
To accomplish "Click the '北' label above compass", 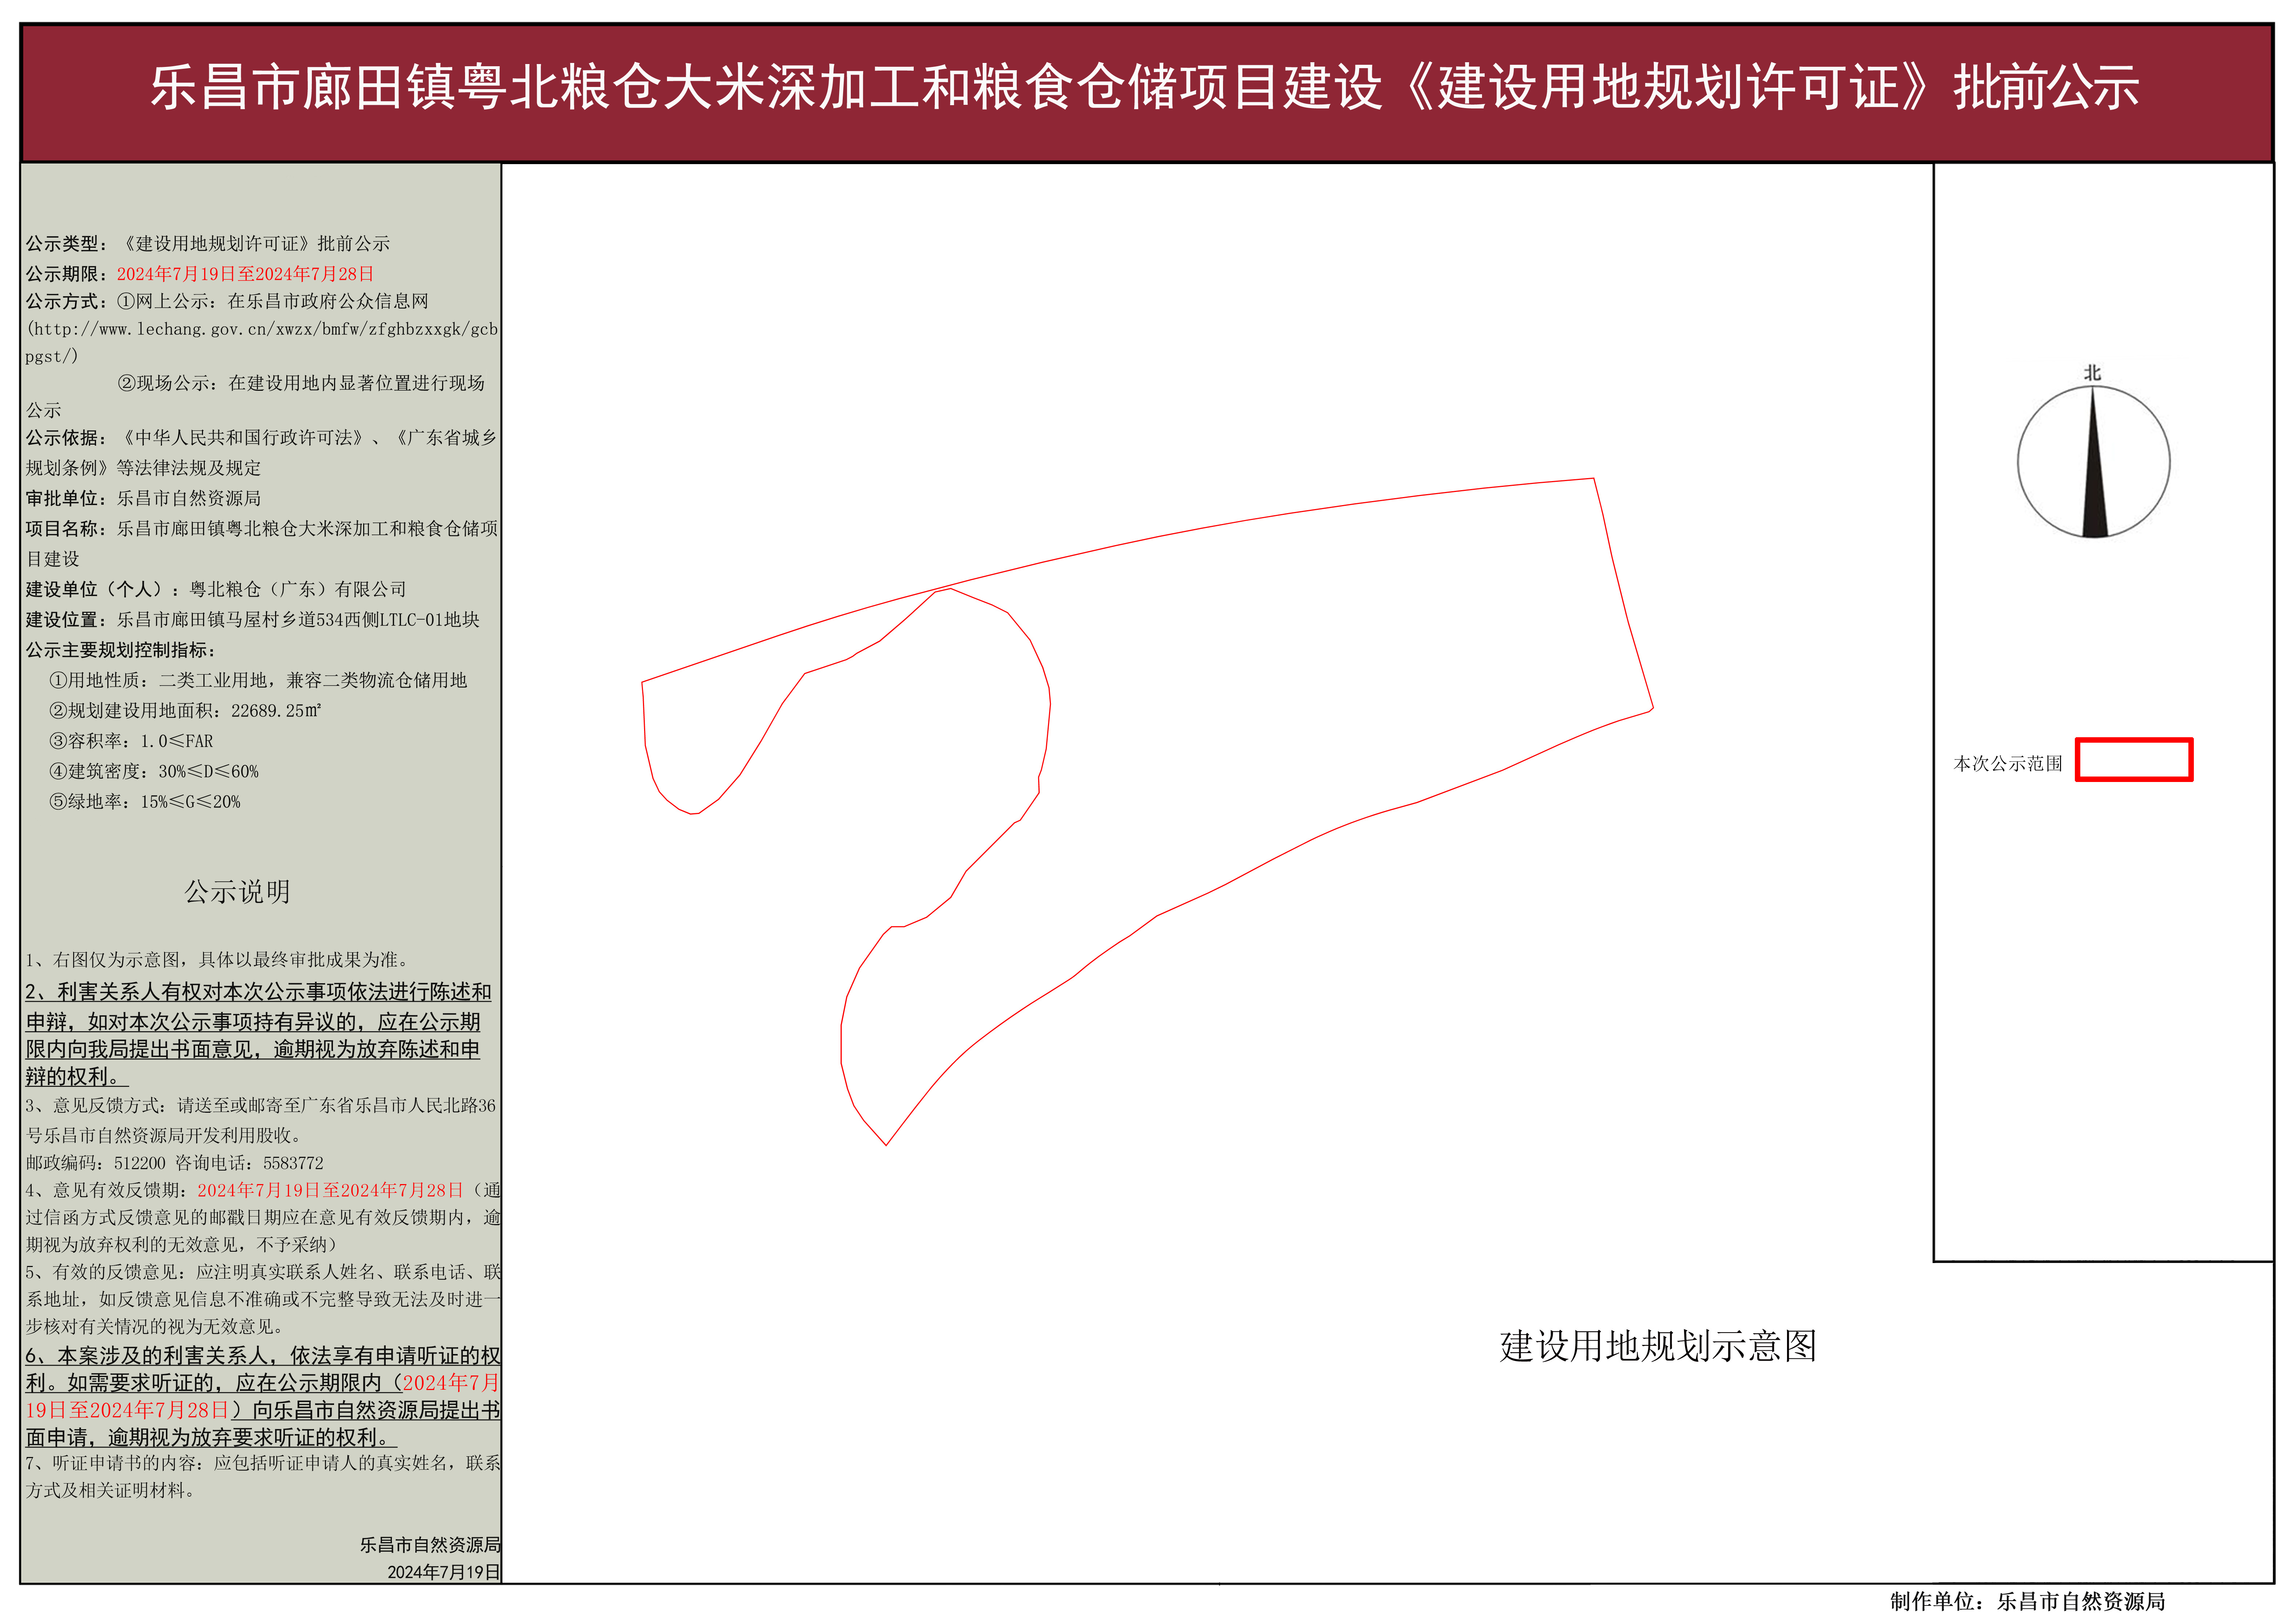I will coord(2092,373).
